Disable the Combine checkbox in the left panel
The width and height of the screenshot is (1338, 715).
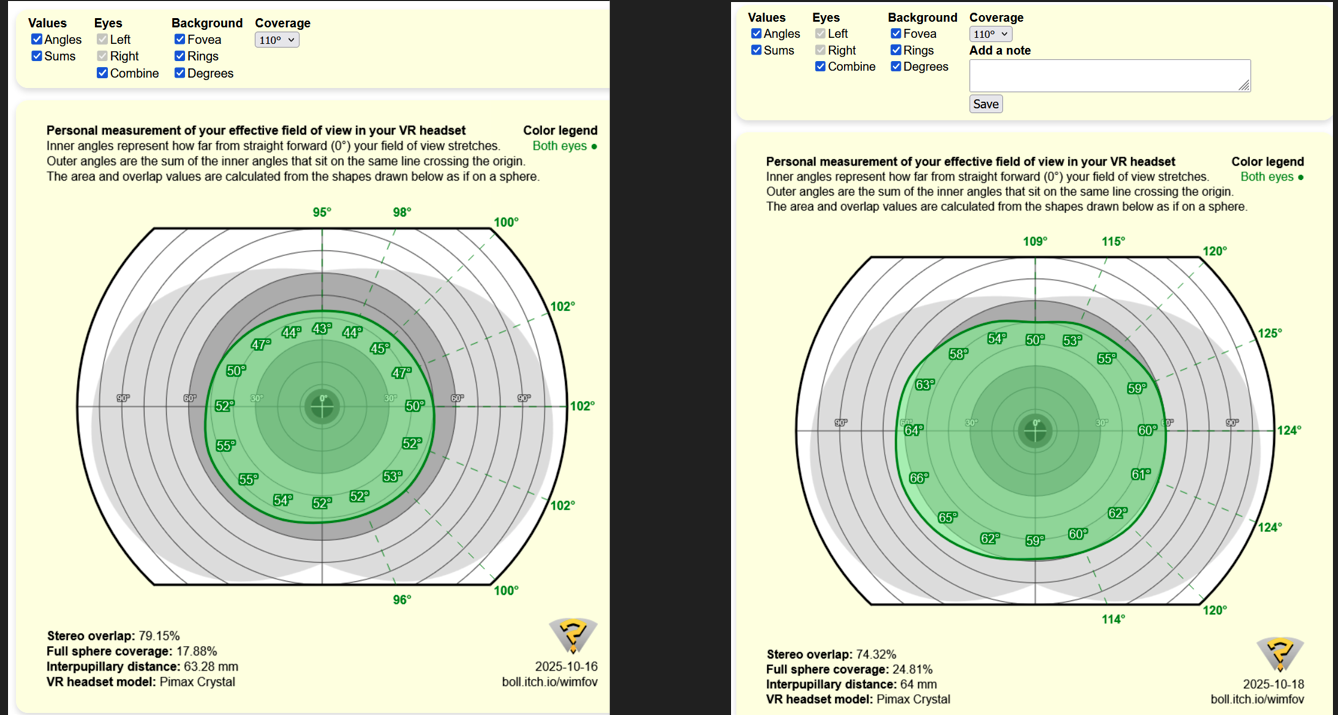point(103,73)
